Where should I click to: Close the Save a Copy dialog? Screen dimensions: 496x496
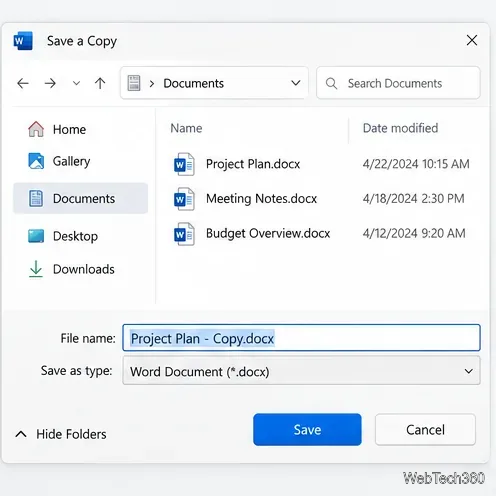(472, 40)
